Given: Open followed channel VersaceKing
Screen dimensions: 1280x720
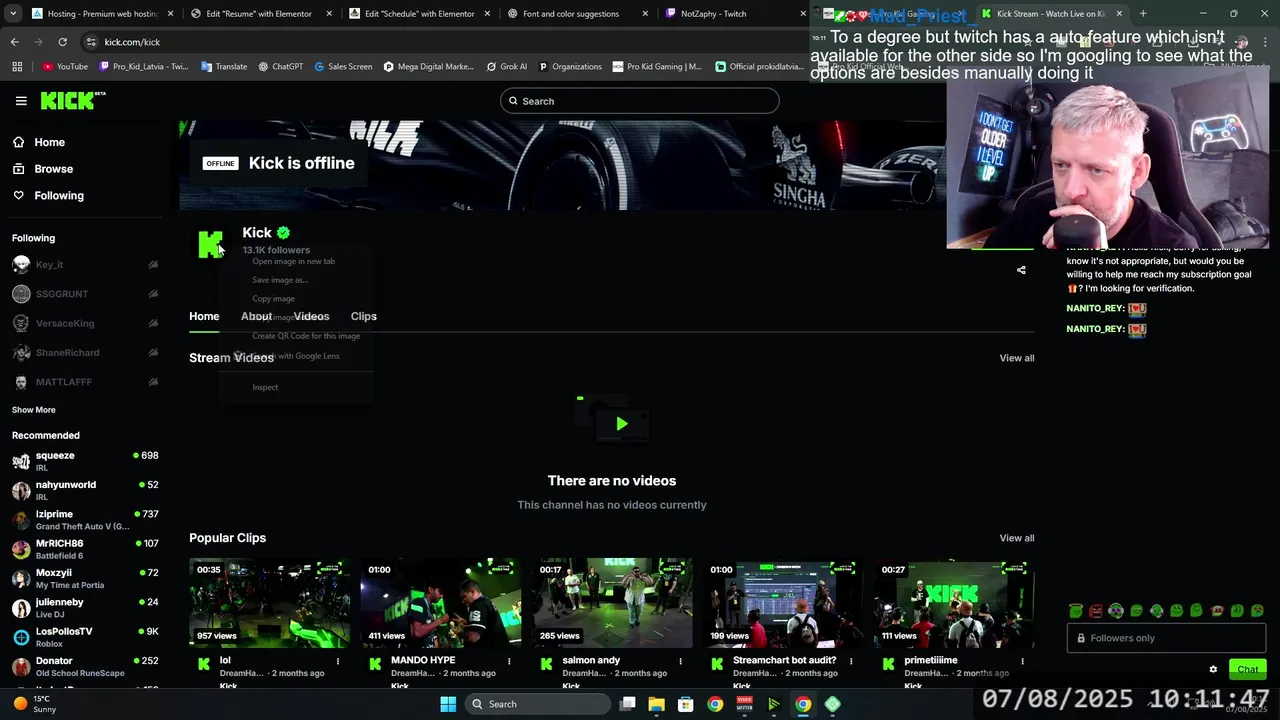Looking at the screenshot, I should pyautogui.click(x=85, y=324).
